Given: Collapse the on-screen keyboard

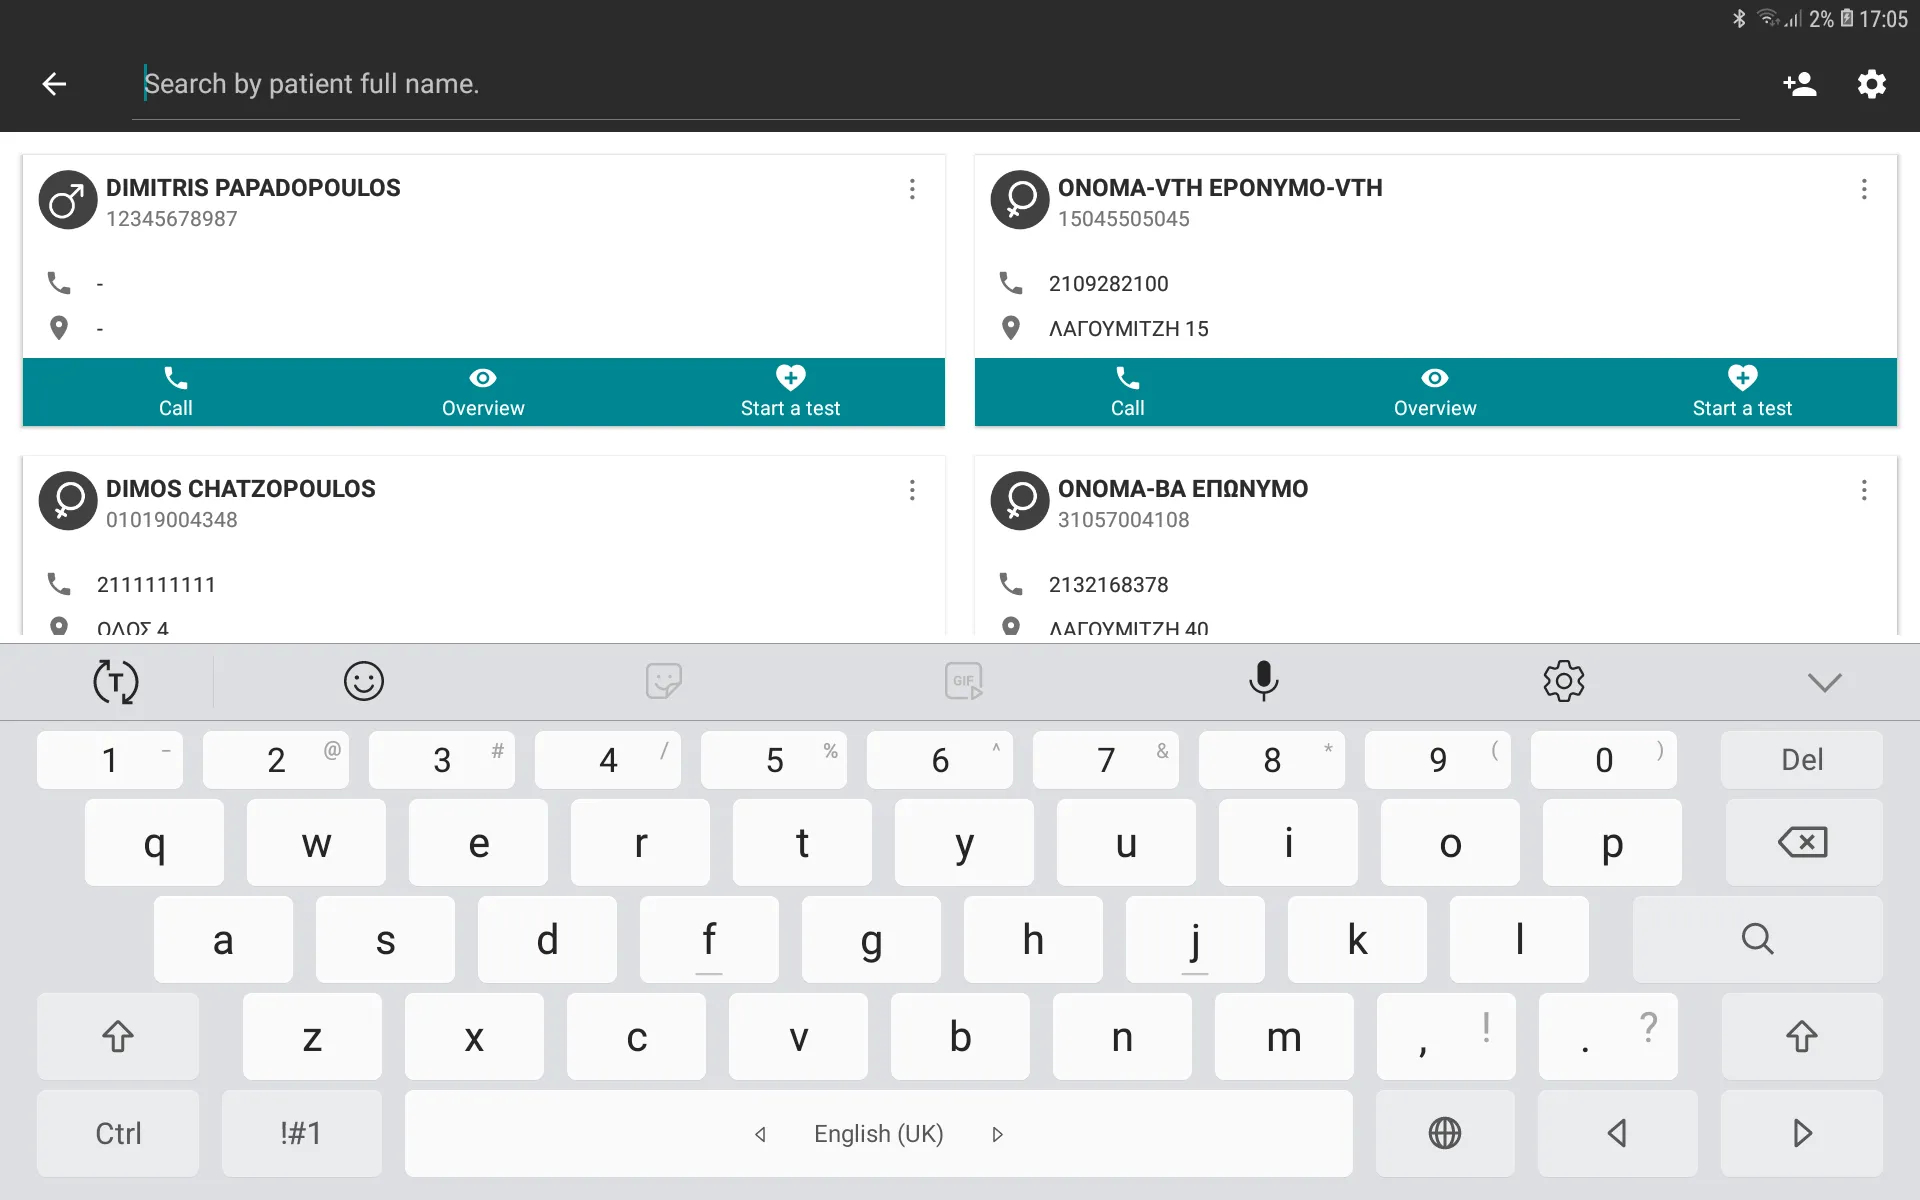Looking at the screenshot, I should coord(1825,680).
